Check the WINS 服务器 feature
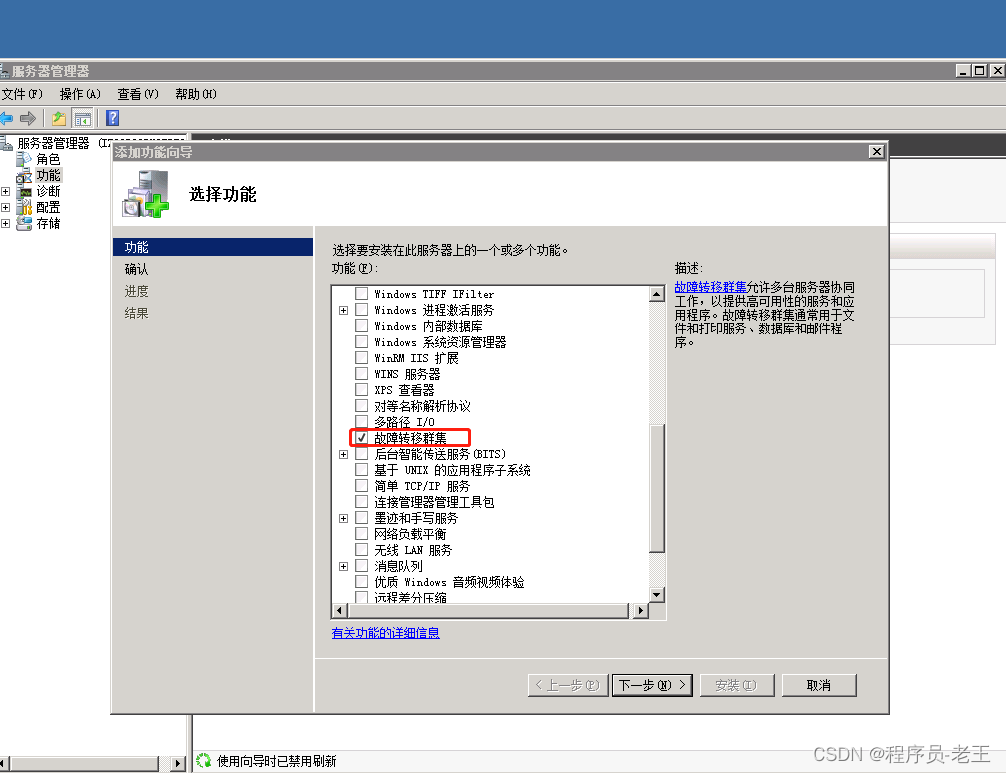 click(x=362, y=374)
